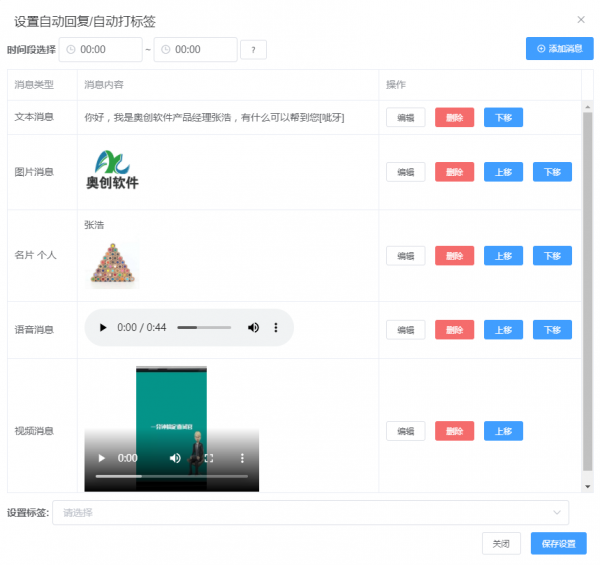600x565 pixels.
Task: Edit the 图片消息 row
Action: 405,172
